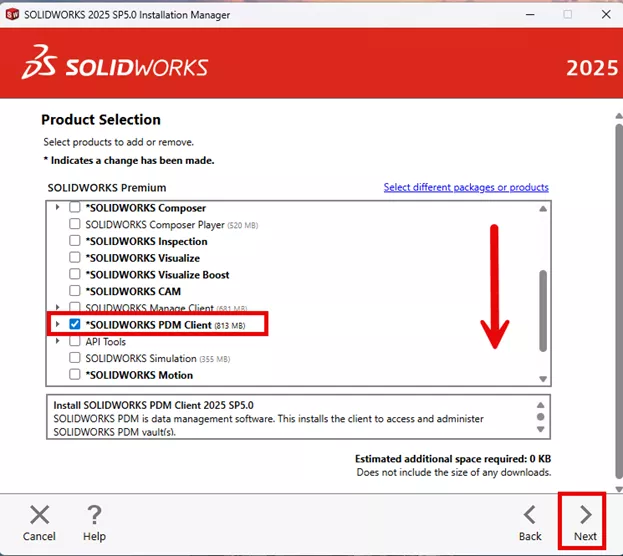Click the SOLIDWORKS title bar app icon
This screenshot has height=556, width=623.
point(12,14)
